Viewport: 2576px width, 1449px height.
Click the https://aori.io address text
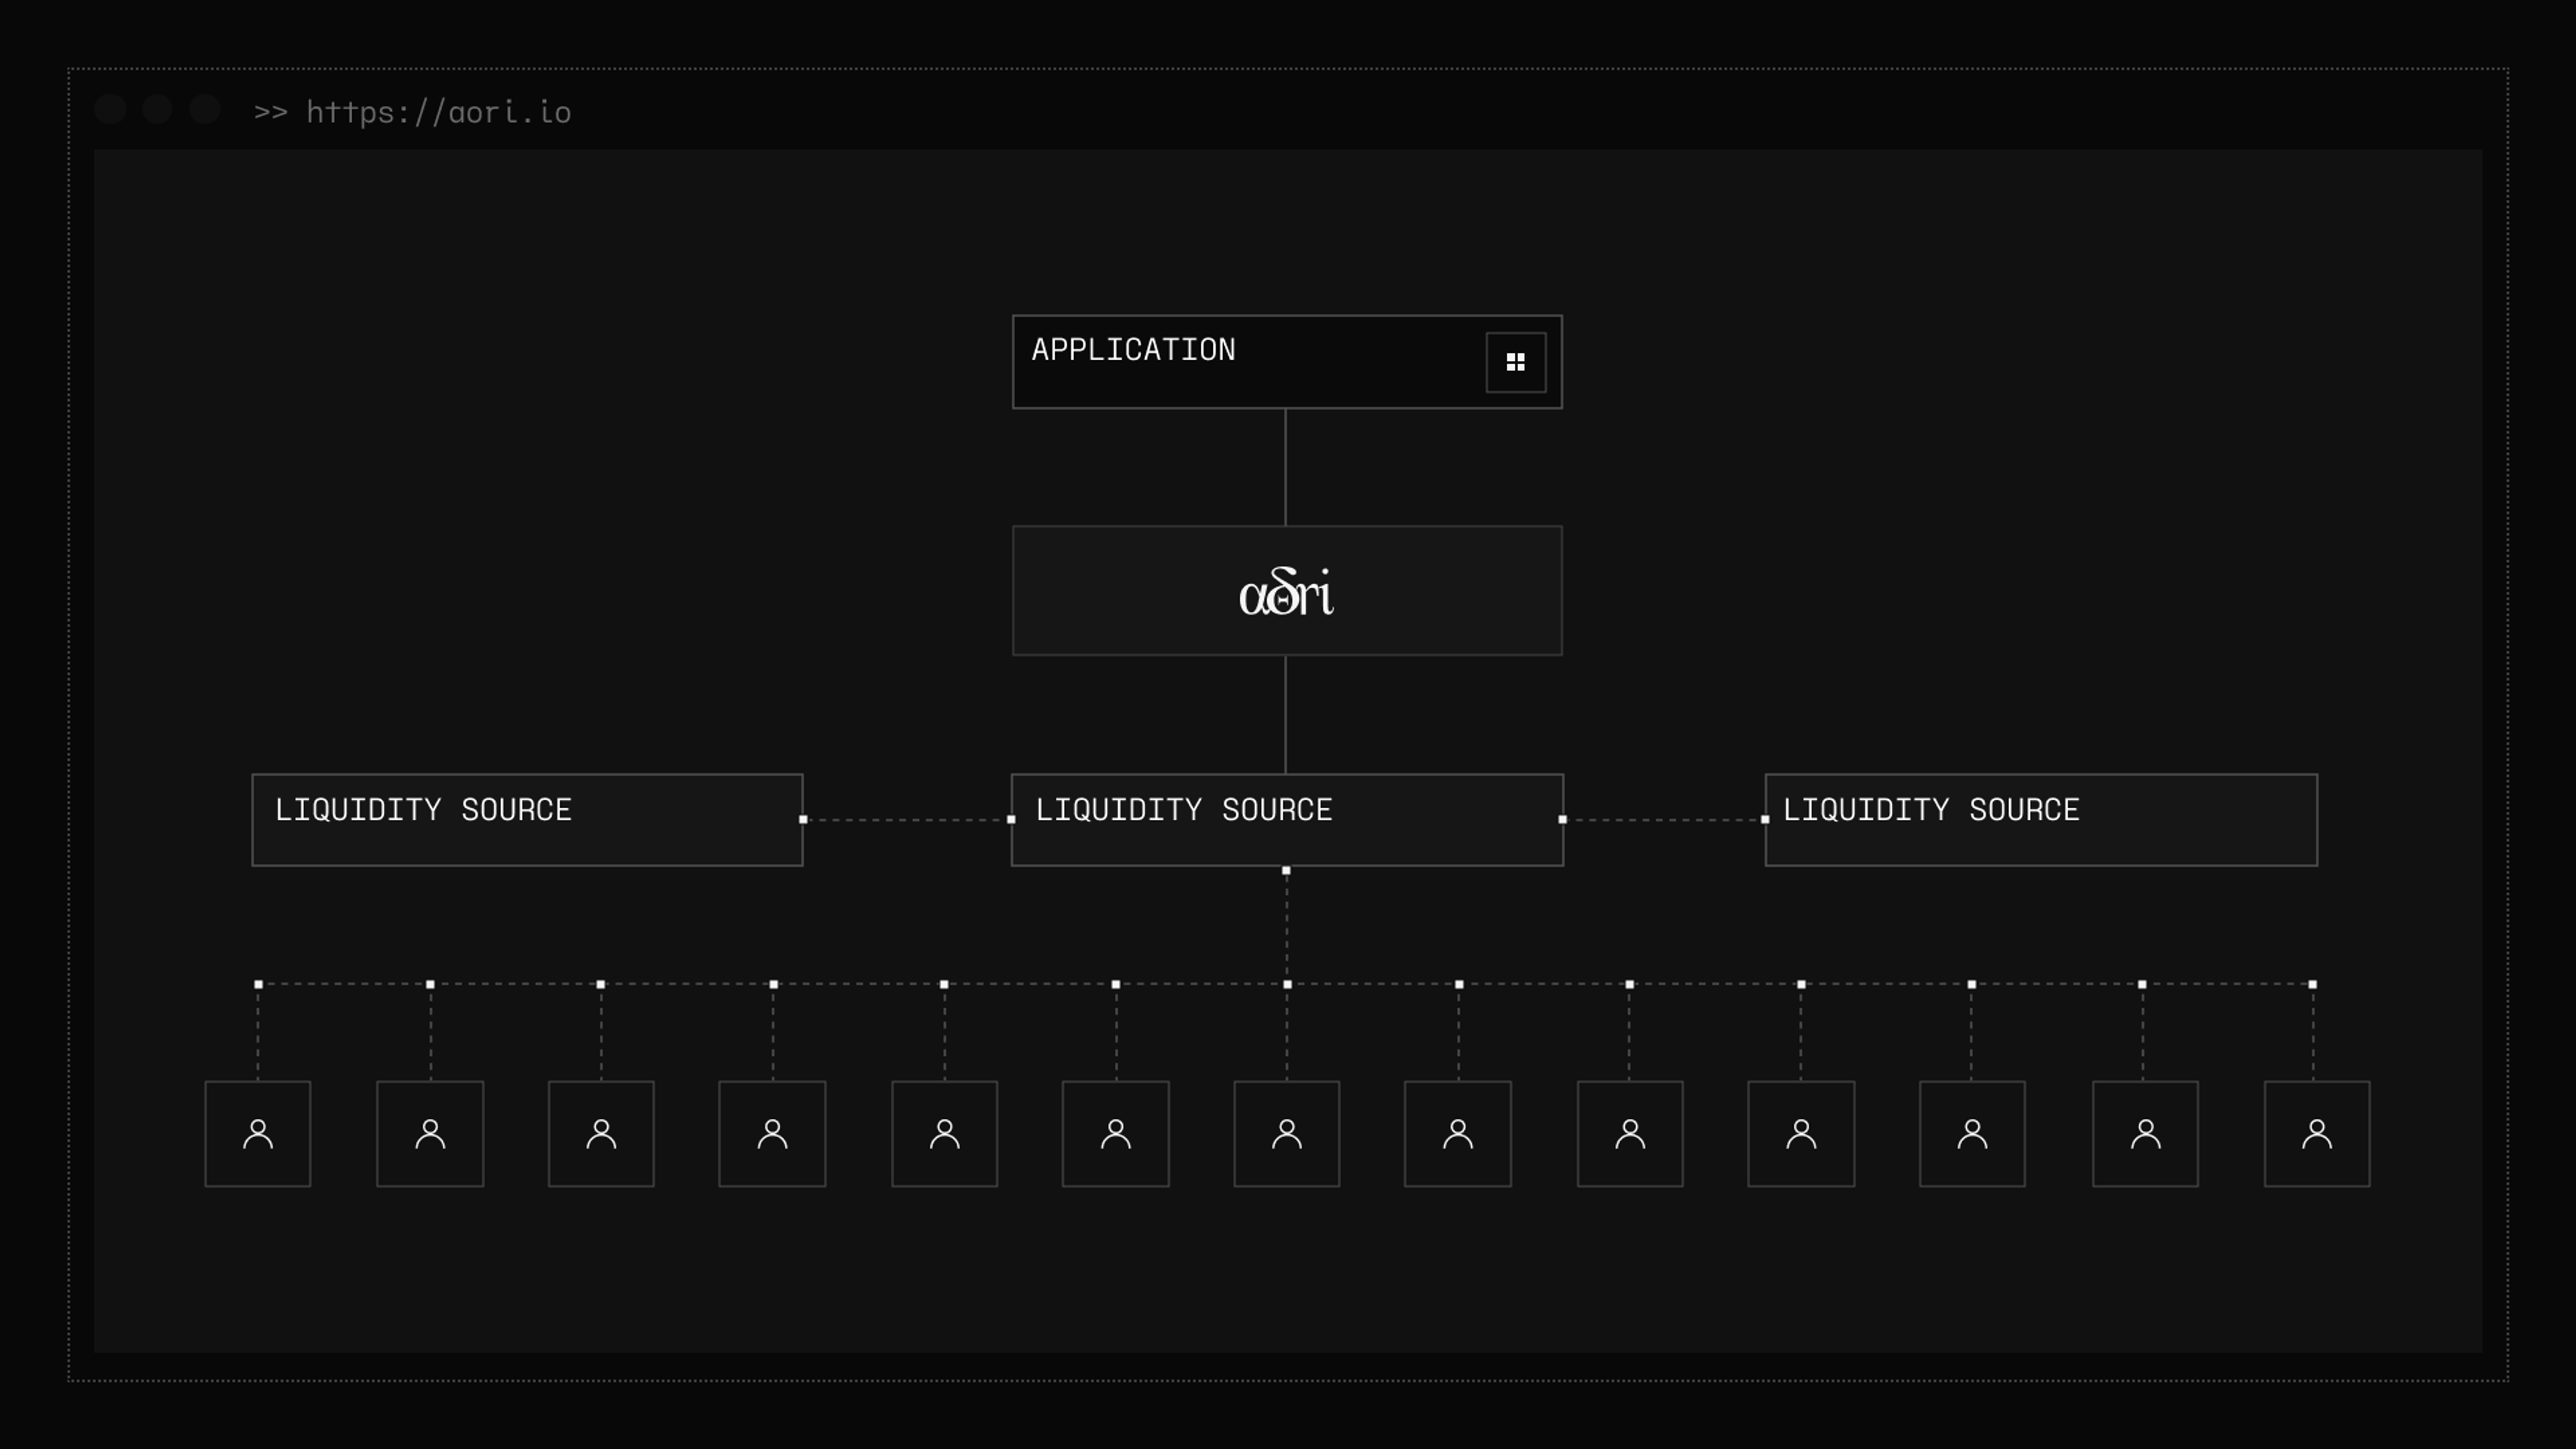tap(438, 112)
